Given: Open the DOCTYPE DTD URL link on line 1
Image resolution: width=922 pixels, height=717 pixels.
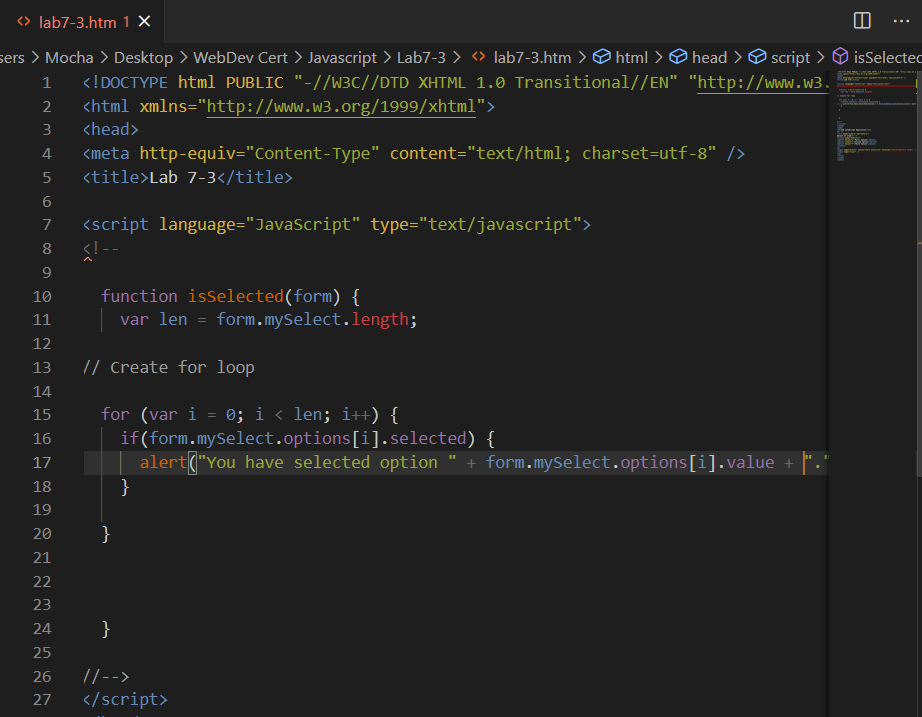Looking at the screenshot, I should (x=763, y=82).
